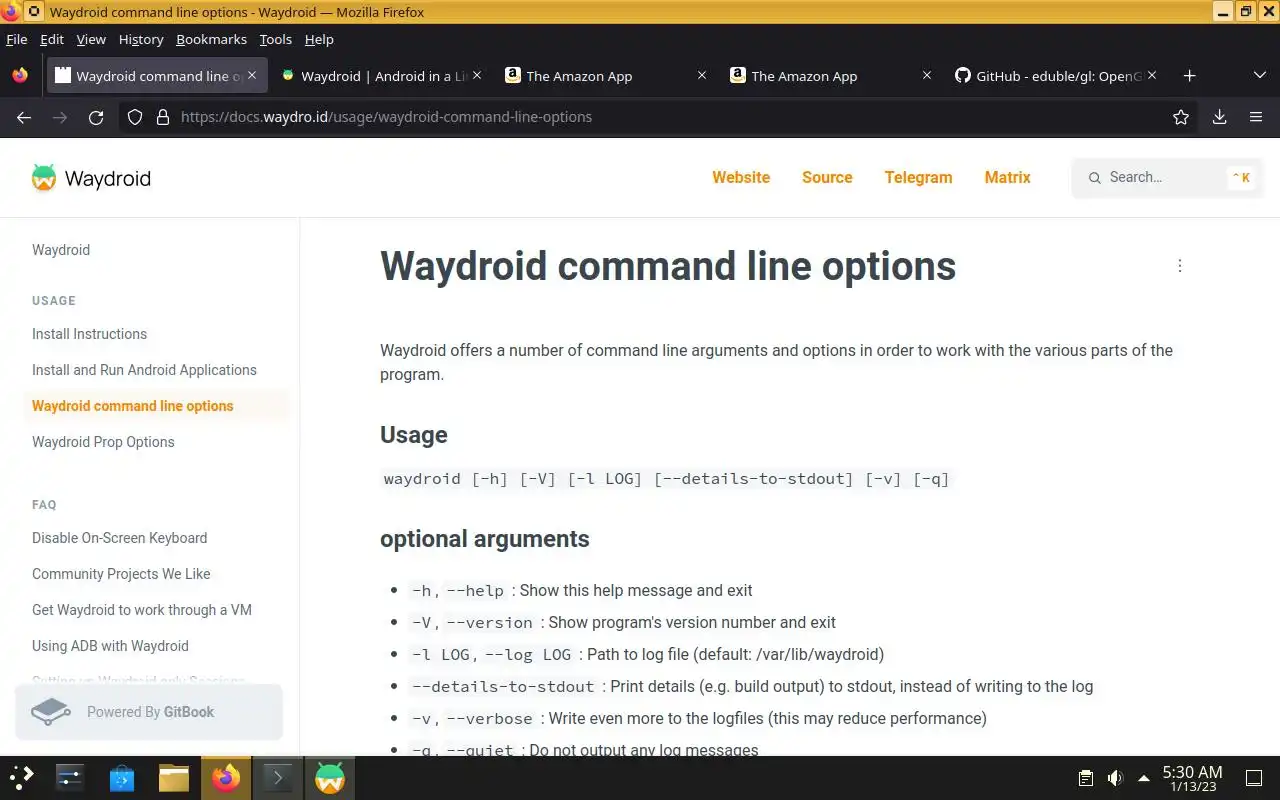Image resolution: width=1280 pixels, height=800 pixels.
Task: Expand hidden system tray icons
Action: (1143, 778)
